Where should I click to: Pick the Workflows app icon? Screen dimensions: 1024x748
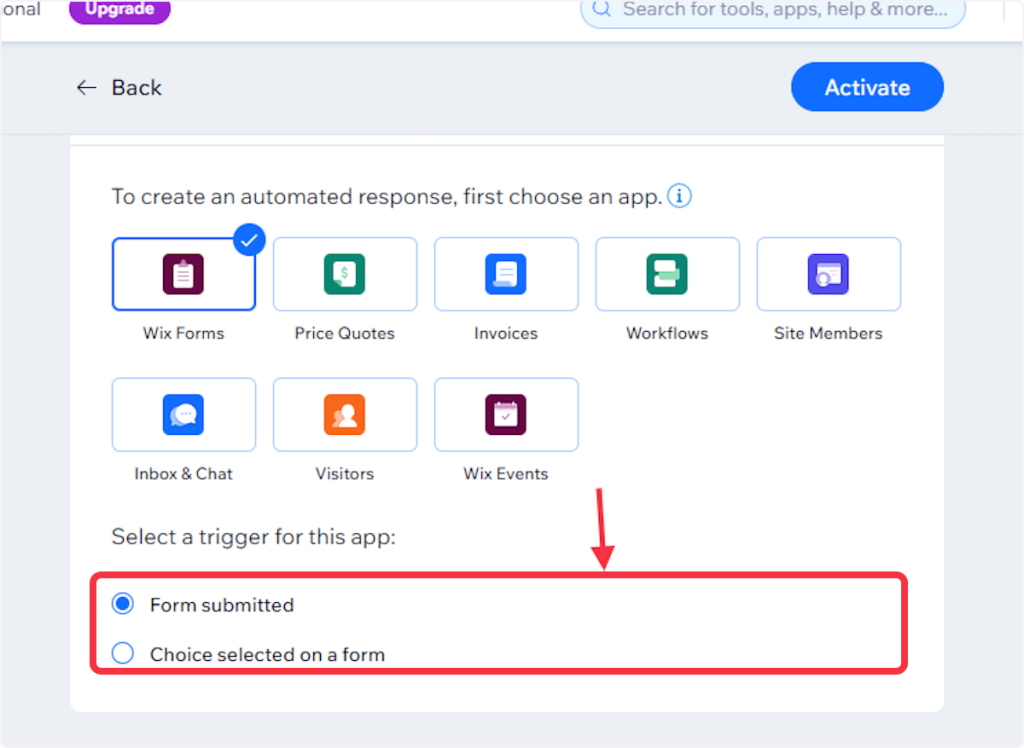coord(667,274)
